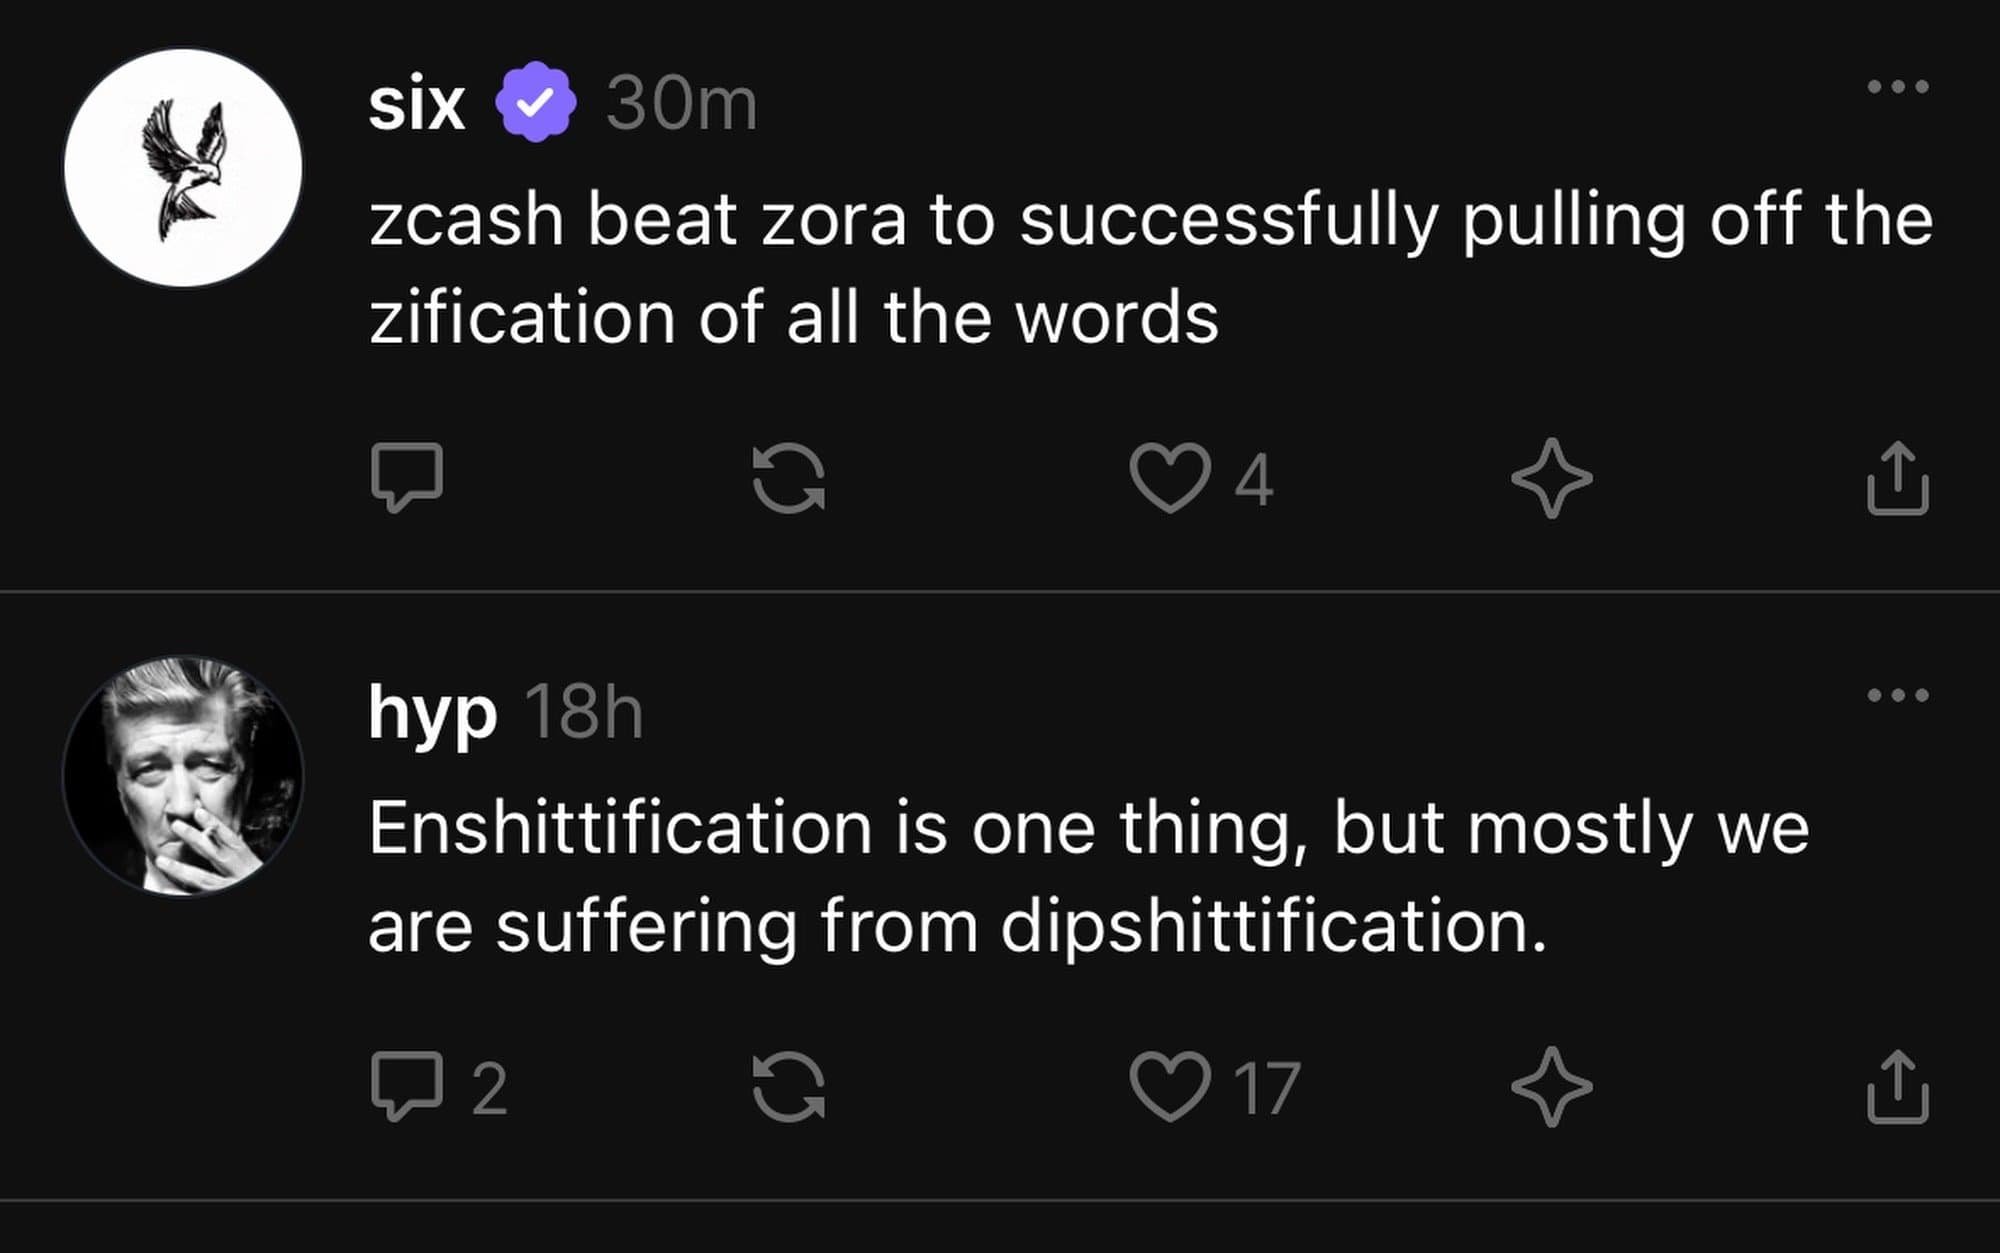
Task: Reply to hyp's Enshittification post
Action: pyautogui.click(x=407, y=1085)
